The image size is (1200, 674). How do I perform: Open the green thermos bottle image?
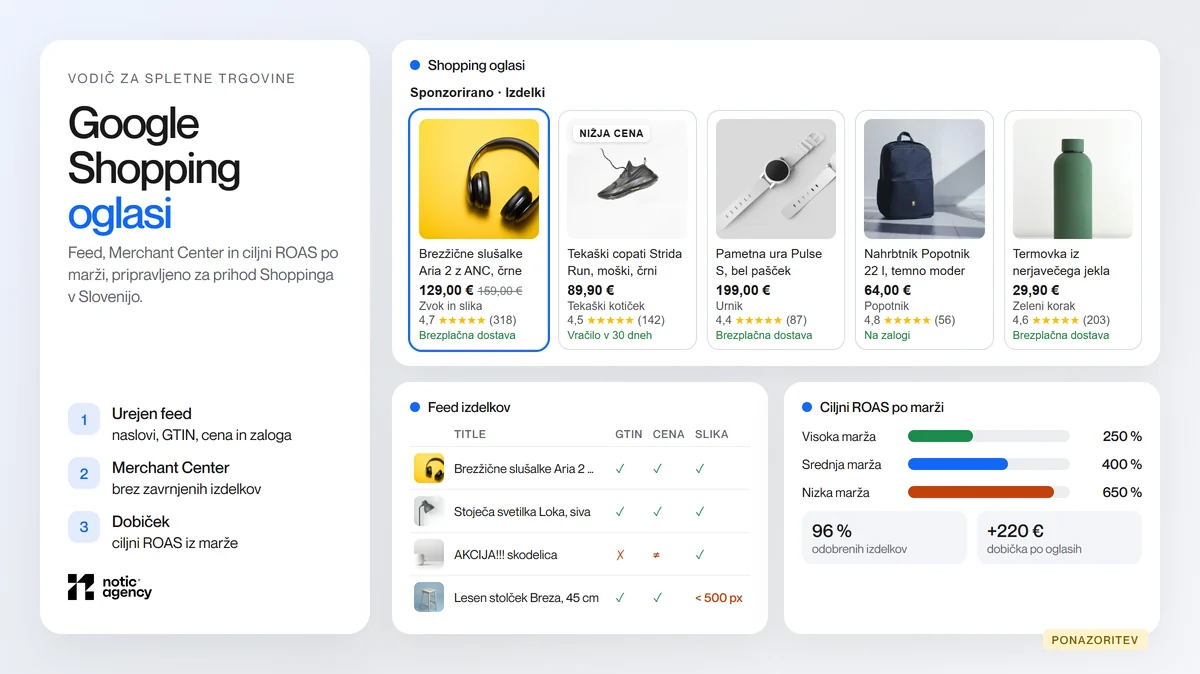click(1073, 179)
